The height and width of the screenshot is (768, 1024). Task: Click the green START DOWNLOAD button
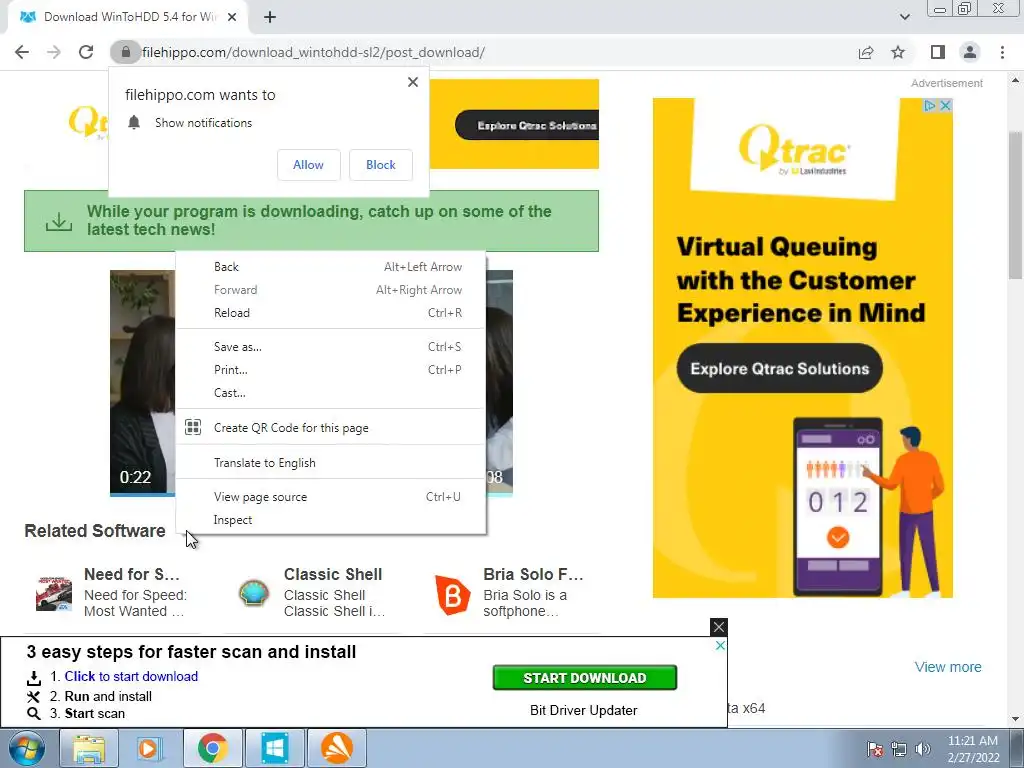(x=584, y=678)
